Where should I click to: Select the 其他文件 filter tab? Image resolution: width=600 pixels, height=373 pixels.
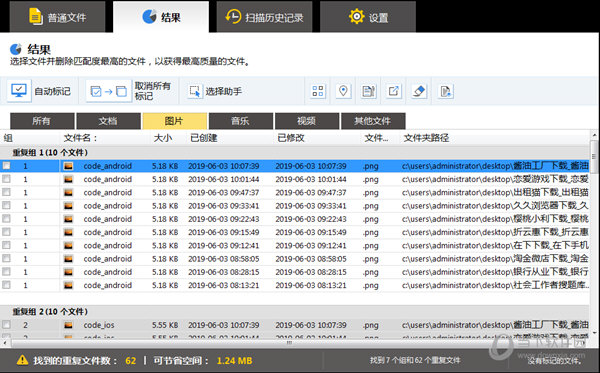(x=373, y=121)
